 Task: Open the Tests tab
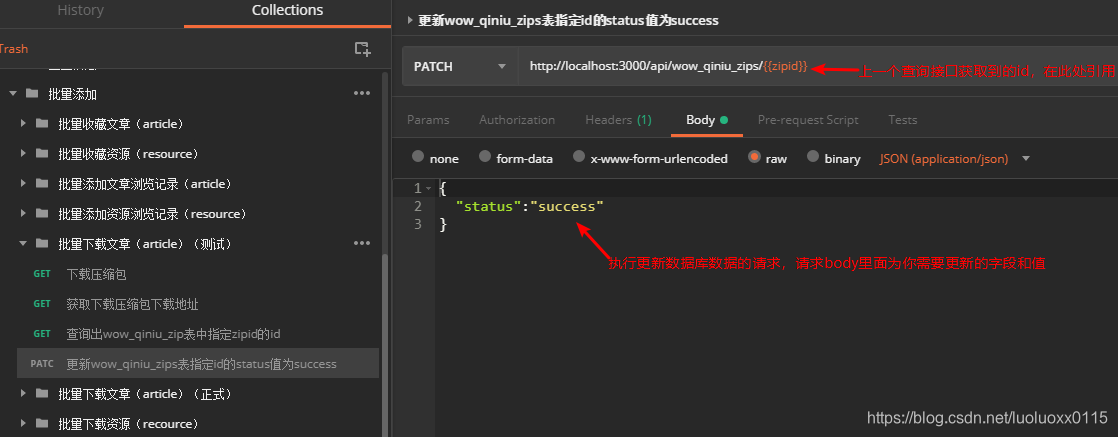click(x=903, y=120)
